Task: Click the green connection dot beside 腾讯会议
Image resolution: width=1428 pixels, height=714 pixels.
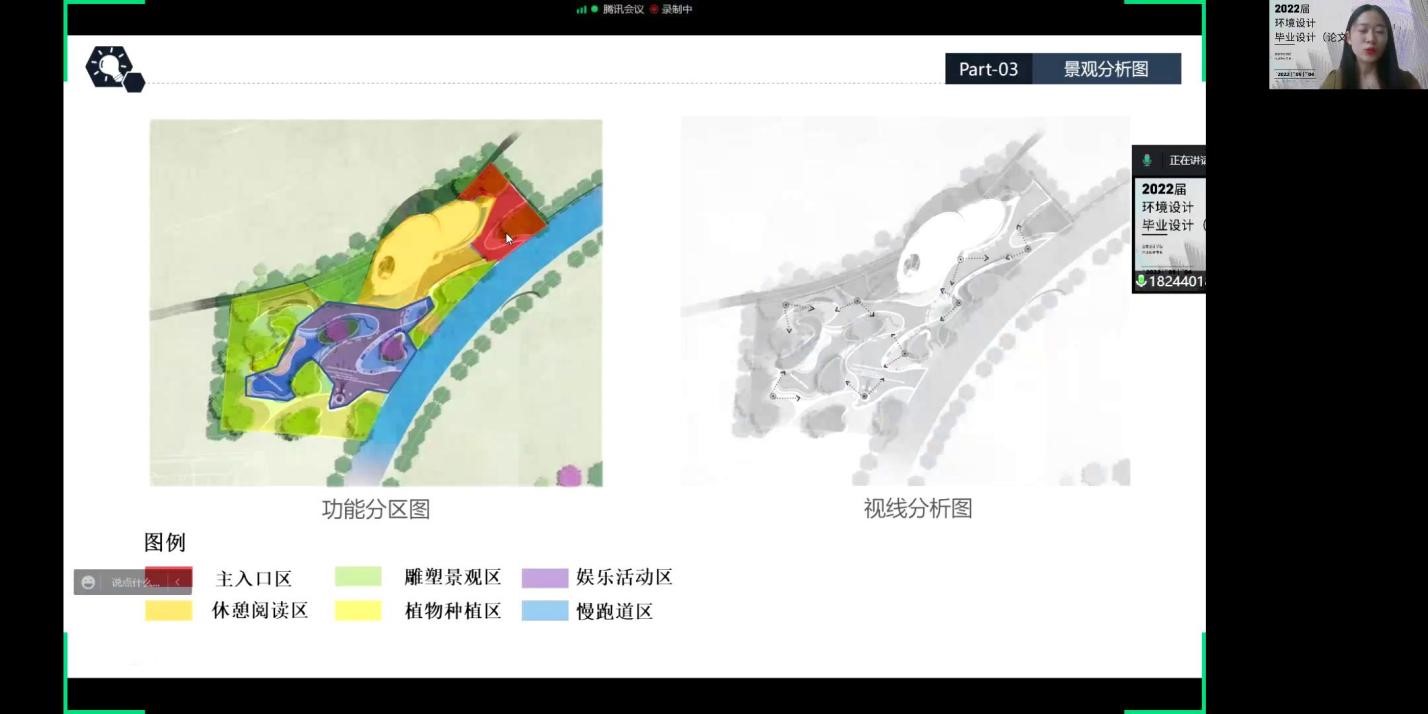Action: click(594, 9)
